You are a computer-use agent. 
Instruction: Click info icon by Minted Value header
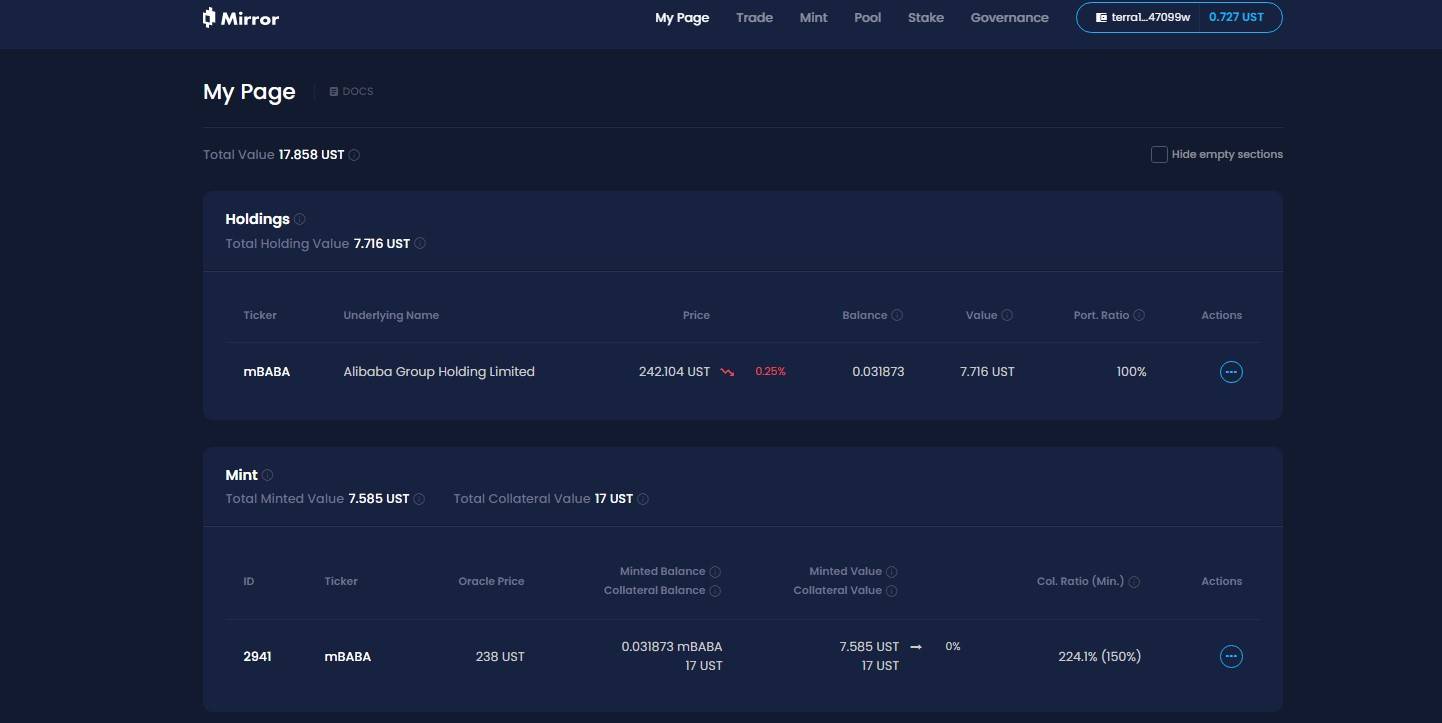(x=892, y=572)
